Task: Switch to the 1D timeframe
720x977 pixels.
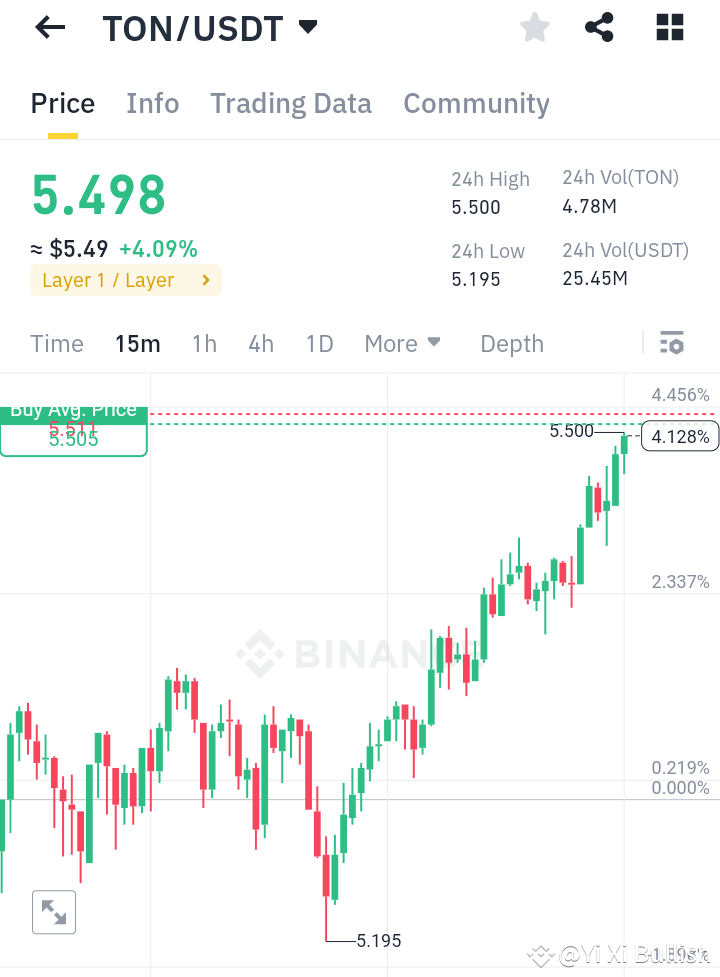Action: (319, 343)
